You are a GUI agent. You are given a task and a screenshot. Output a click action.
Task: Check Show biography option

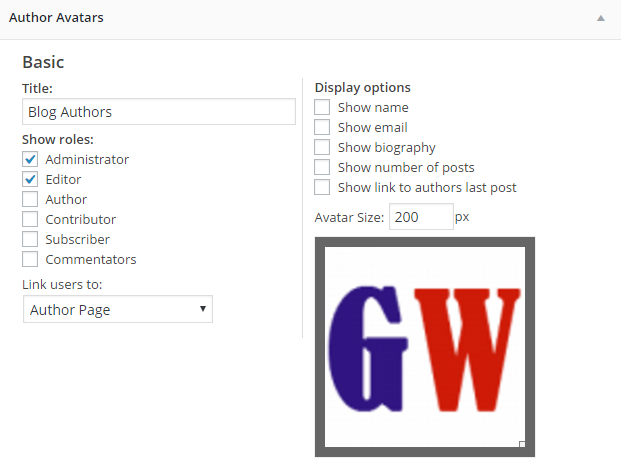click(x=322, y=147)
